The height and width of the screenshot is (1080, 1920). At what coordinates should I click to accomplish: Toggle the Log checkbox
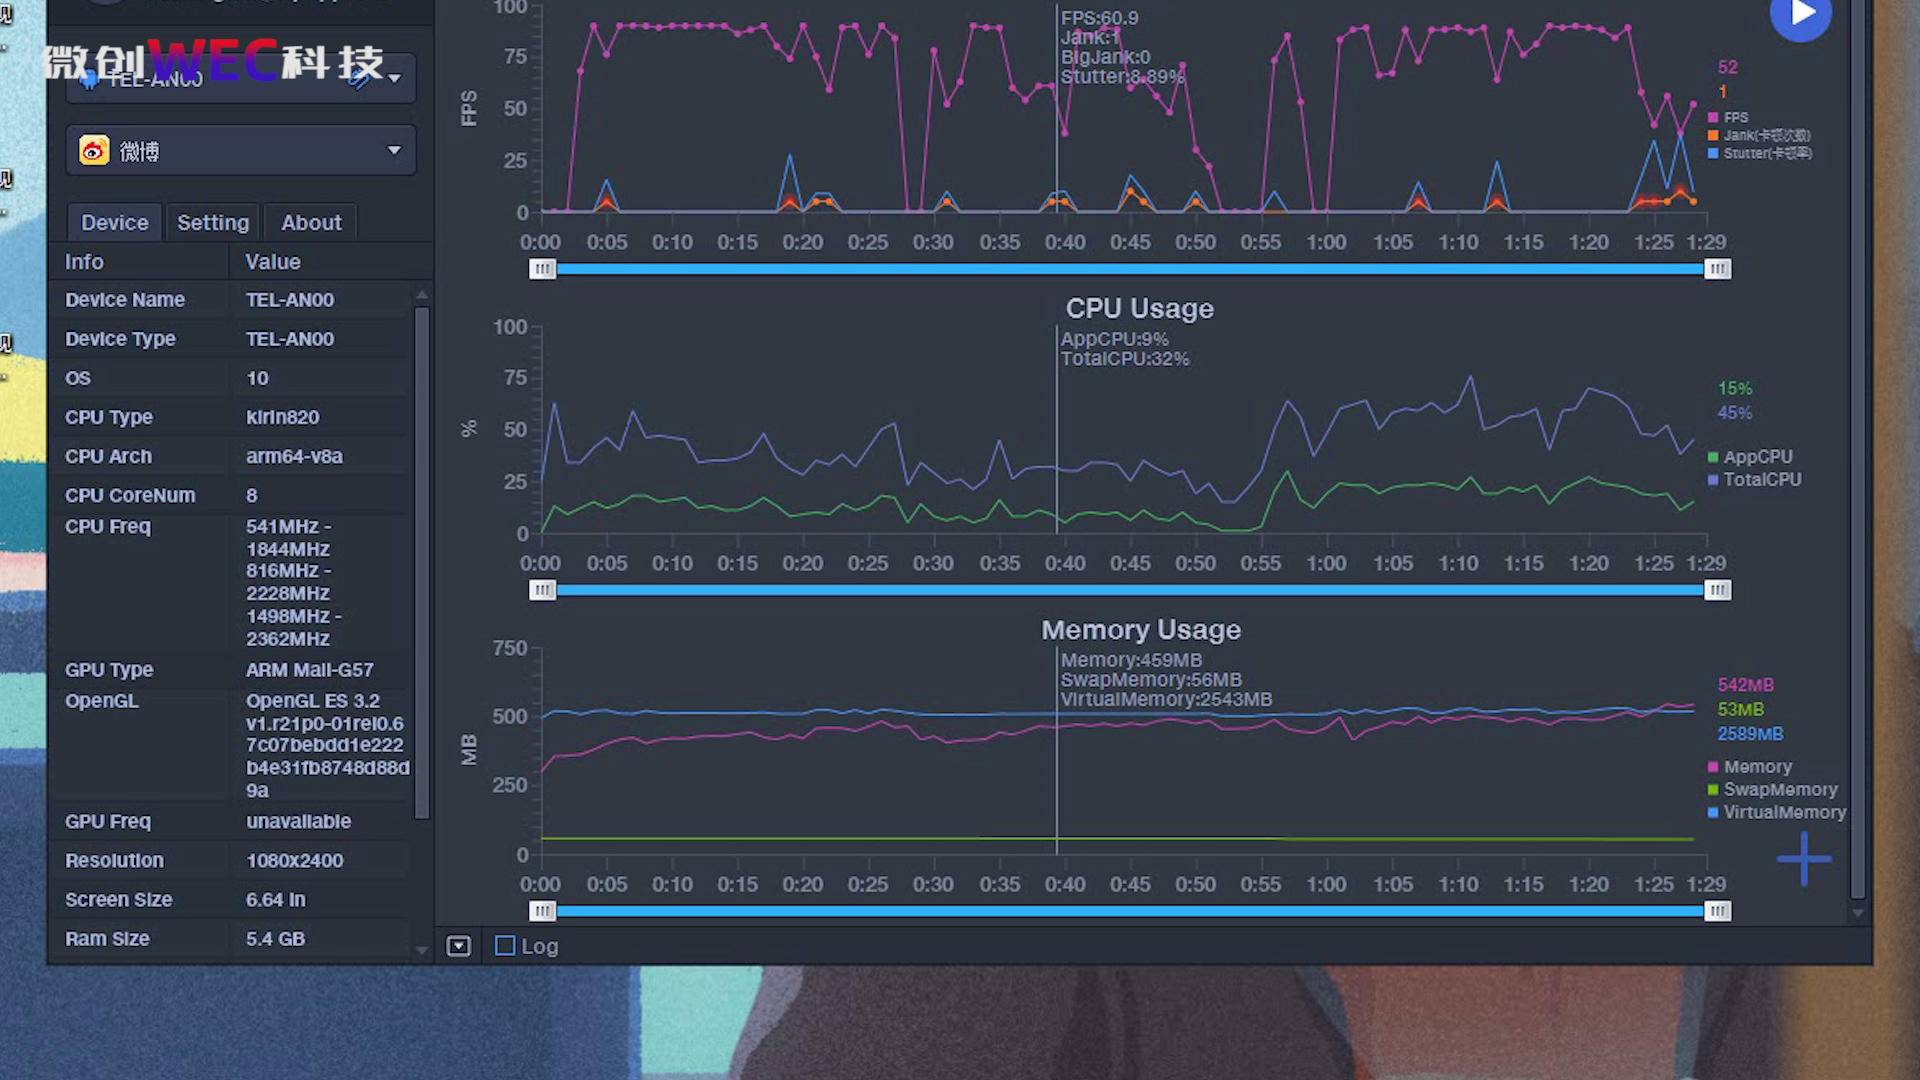point(505,945)
